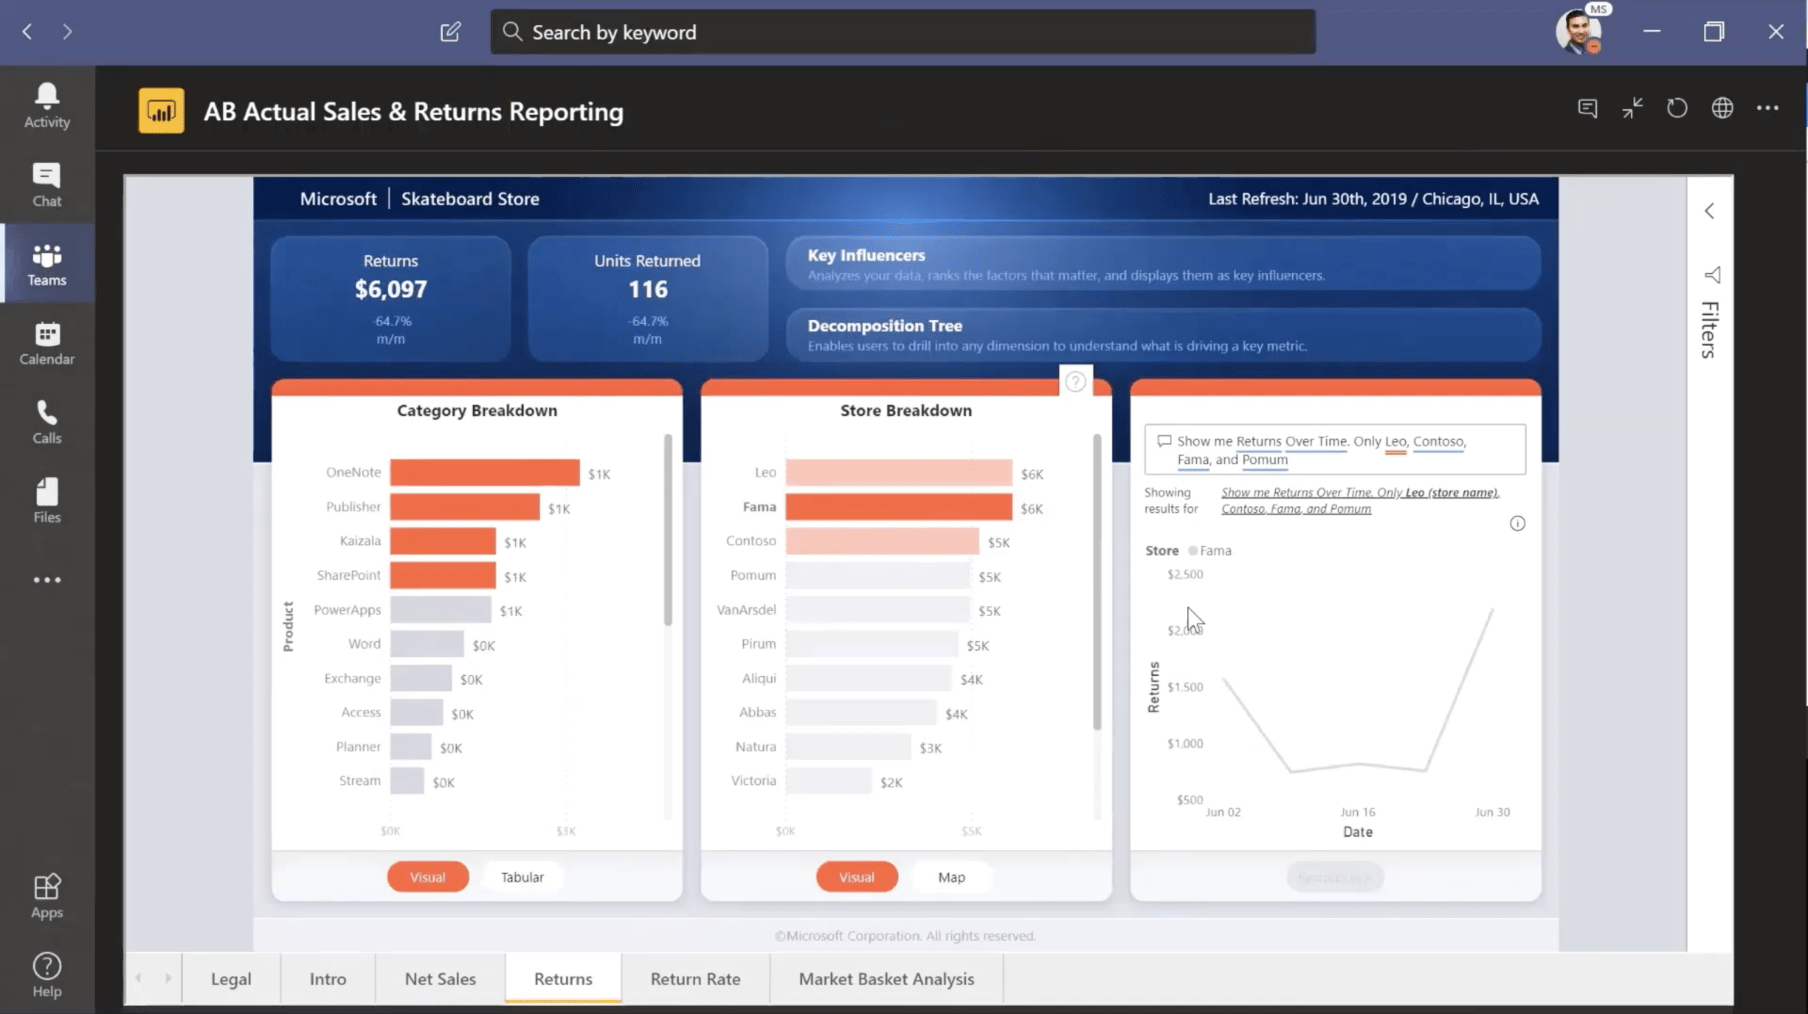Click the Skateboard Store header text
The image size is (1808, 1014).
(x=470, y=199)
